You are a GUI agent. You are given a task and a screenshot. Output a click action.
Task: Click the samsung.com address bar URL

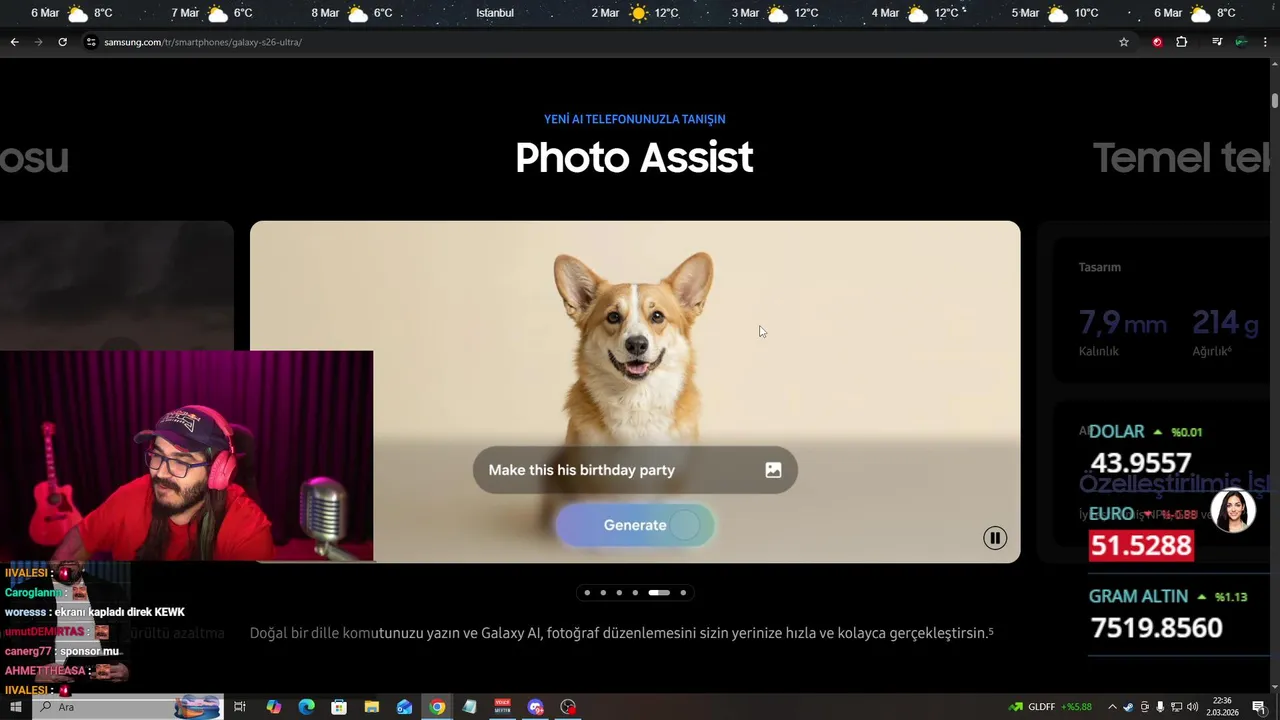pos(203,42)
